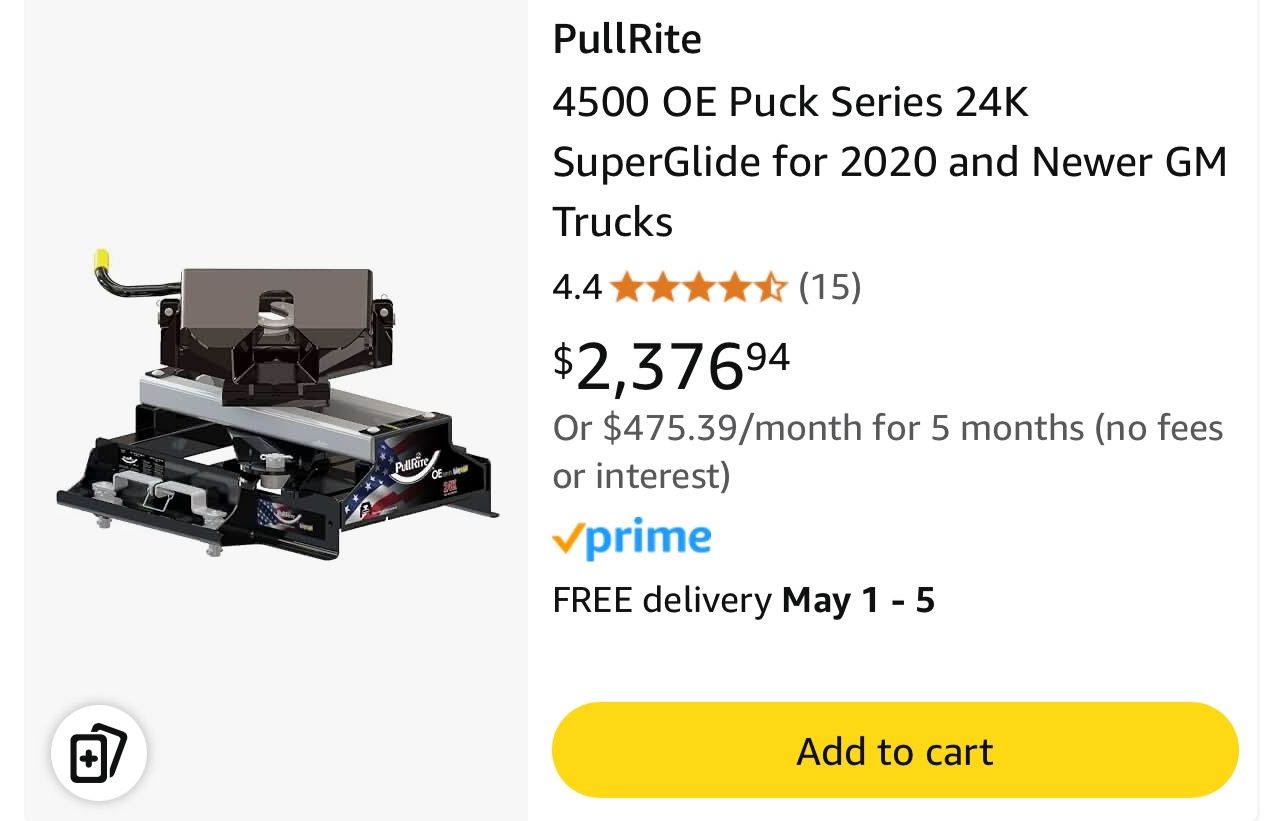Click the first orange rating star
Screen dimensions: 1284x821
click(x=626, y=287)
